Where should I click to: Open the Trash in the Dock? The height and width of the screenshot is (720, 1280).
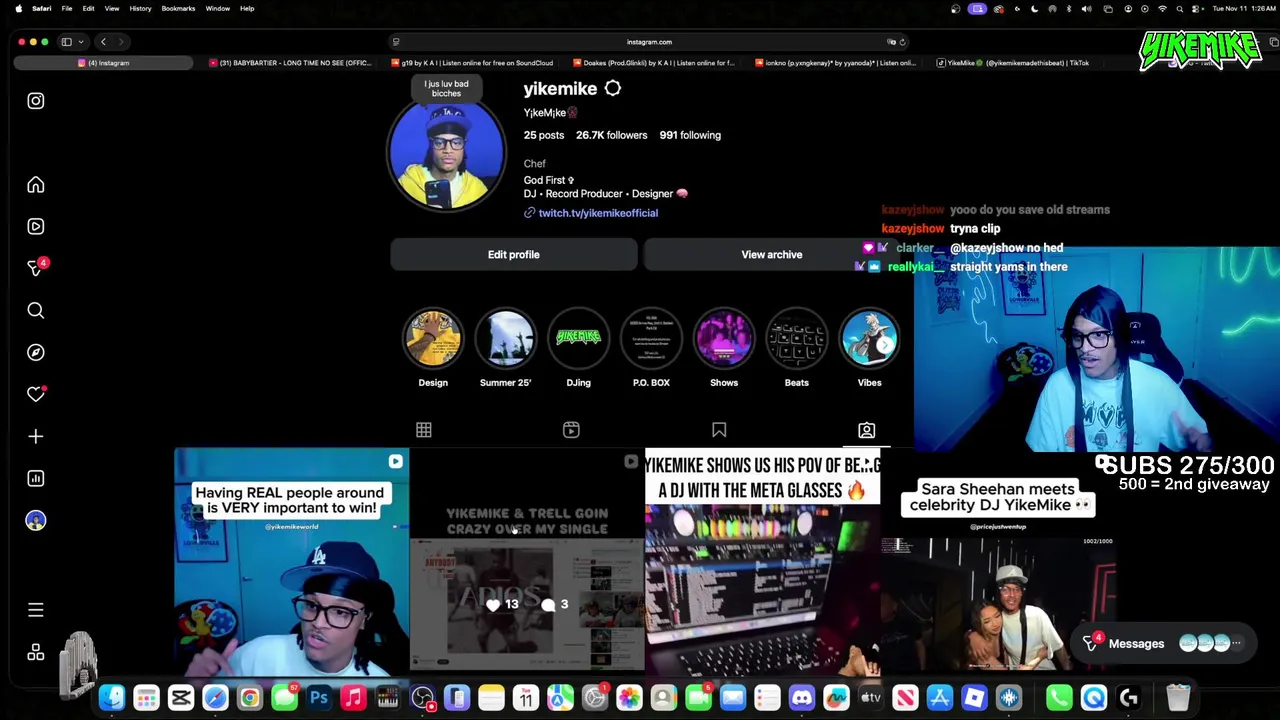click(x=1178, y=697)
